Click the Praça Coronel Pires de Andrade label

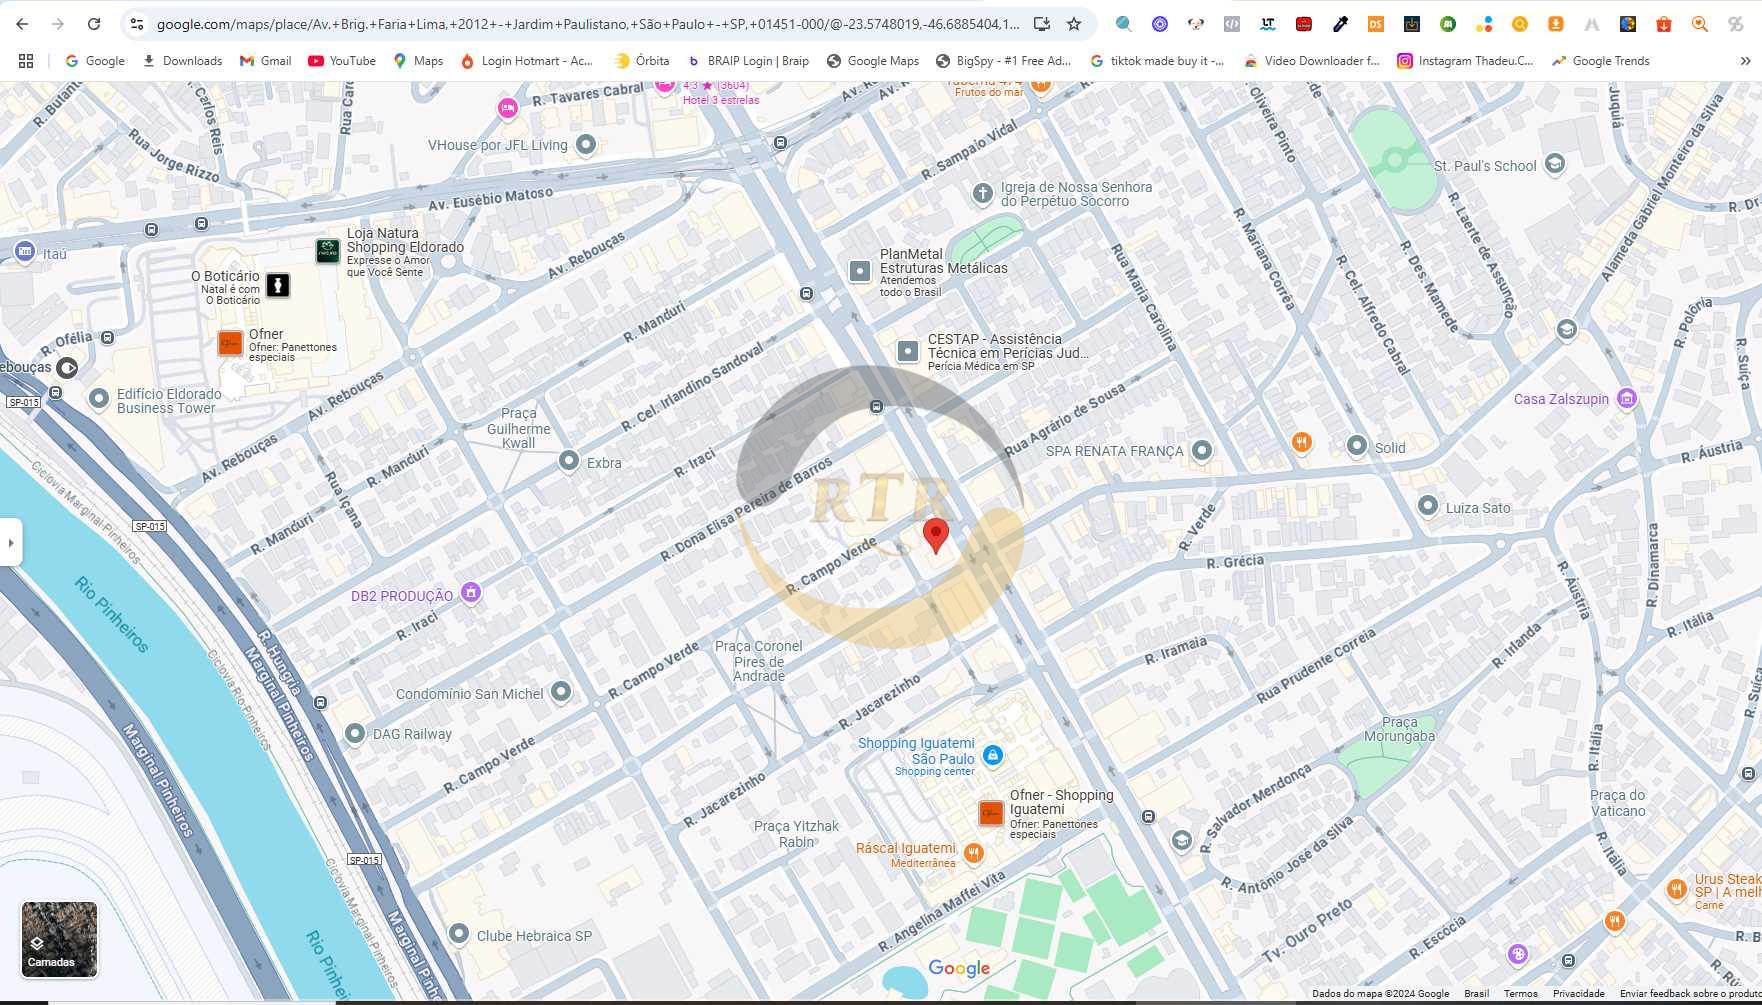point(759,661)
